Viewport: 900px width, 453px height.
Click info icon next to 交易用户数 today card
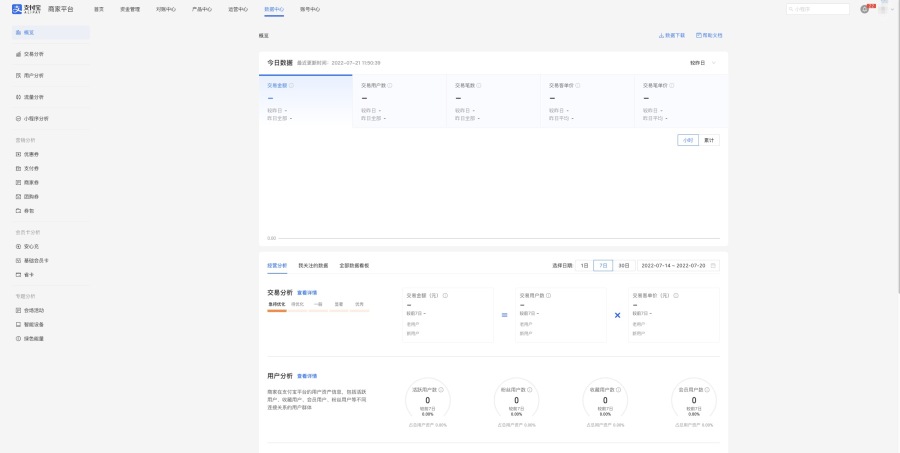[x=390, y=86]
